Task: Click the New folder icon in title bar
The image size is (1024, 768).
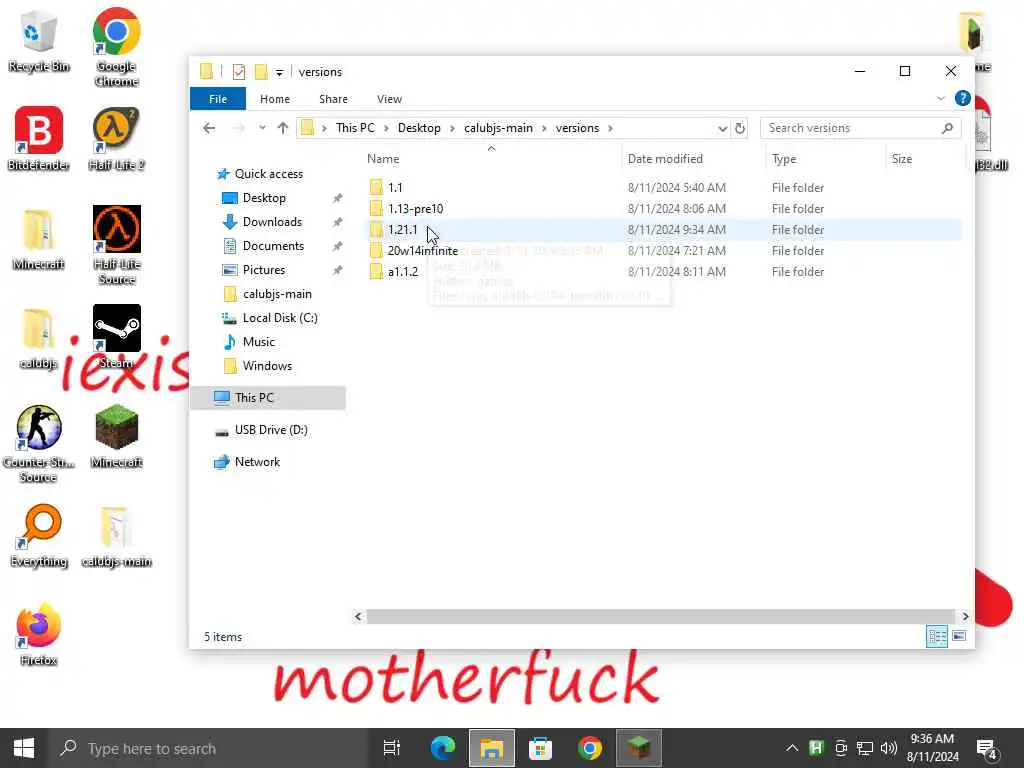Action: click(261, 72)
